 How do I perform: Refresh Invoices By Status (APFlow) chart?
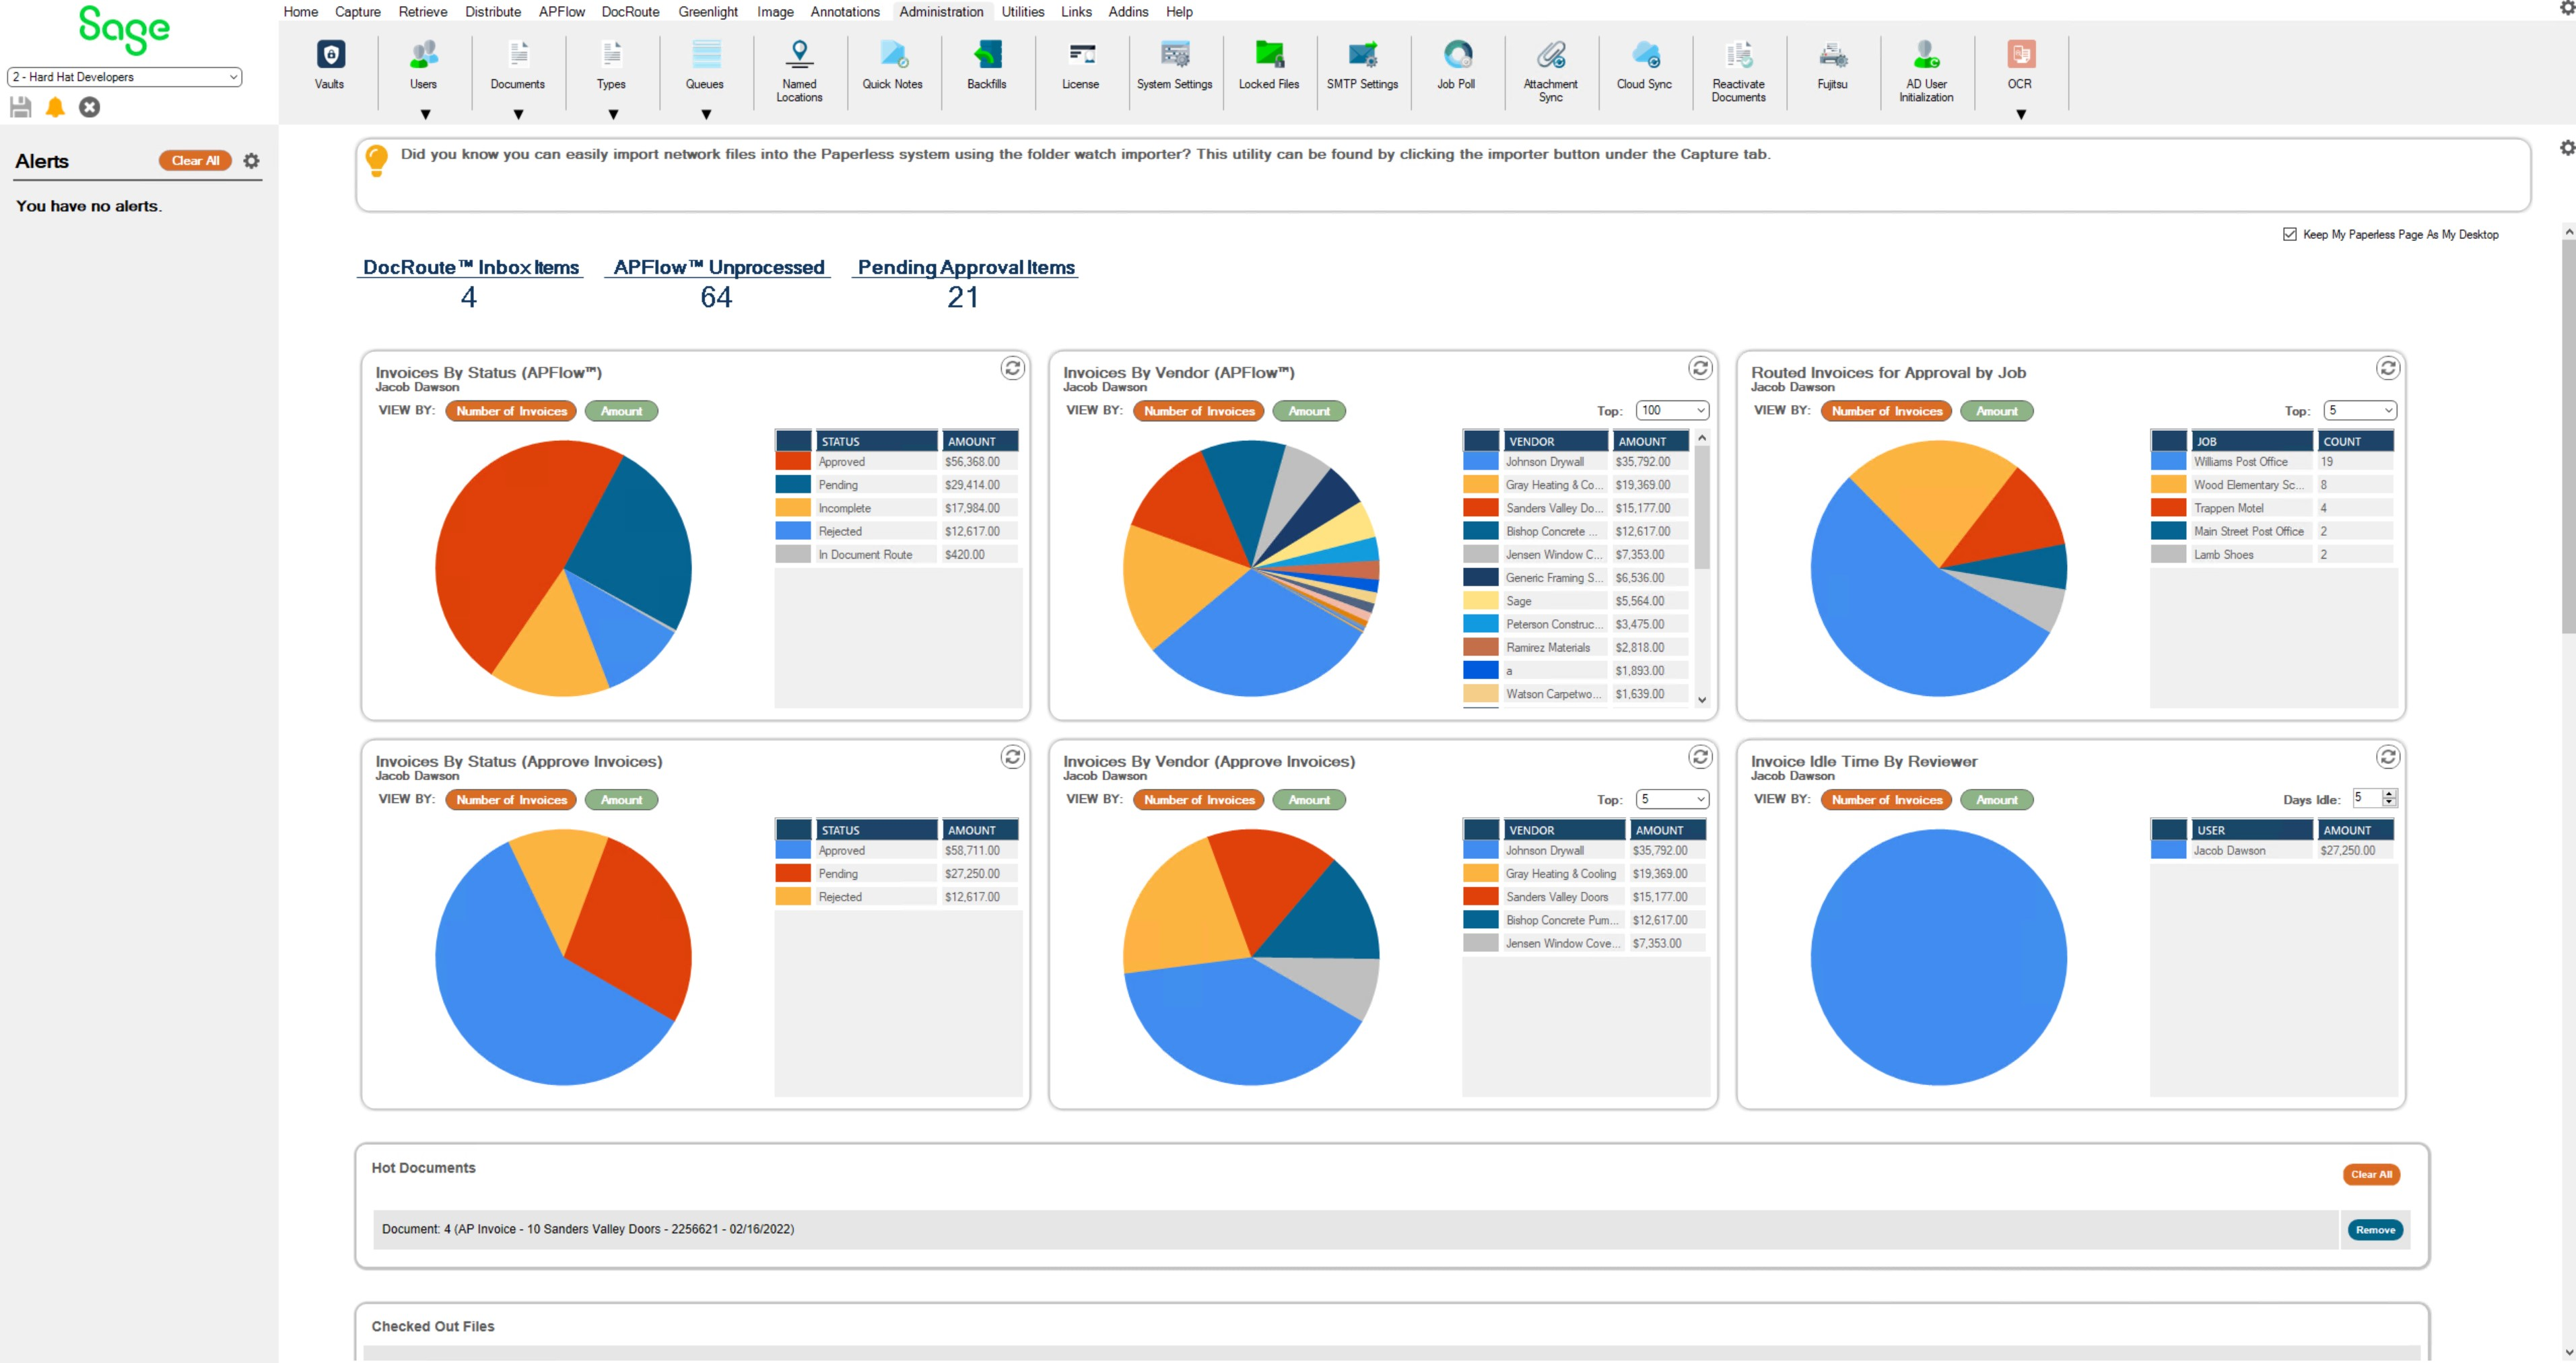click(x=1012, y=368)
